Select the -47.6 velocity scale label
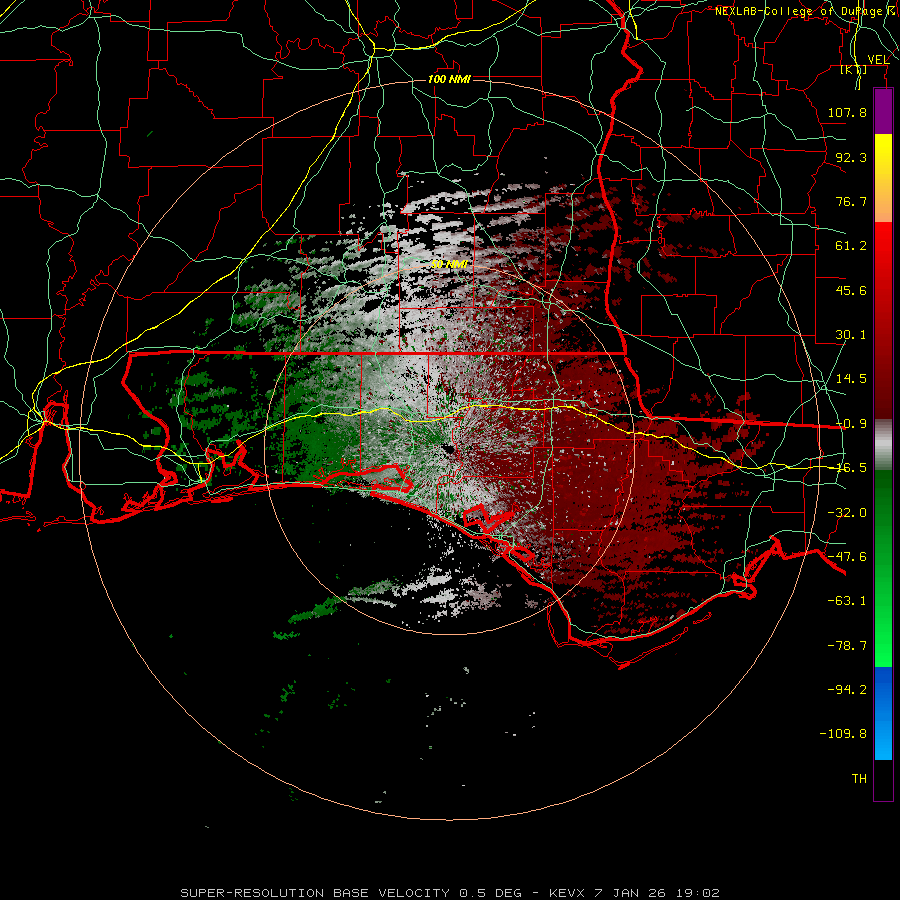 (x=847, y=557)
